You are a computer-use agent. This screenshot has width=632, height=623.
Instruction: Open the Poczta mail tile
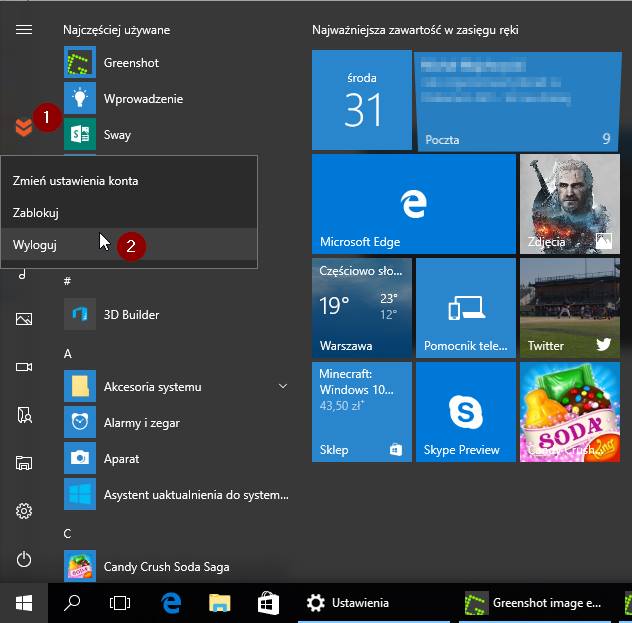point(518,102)
